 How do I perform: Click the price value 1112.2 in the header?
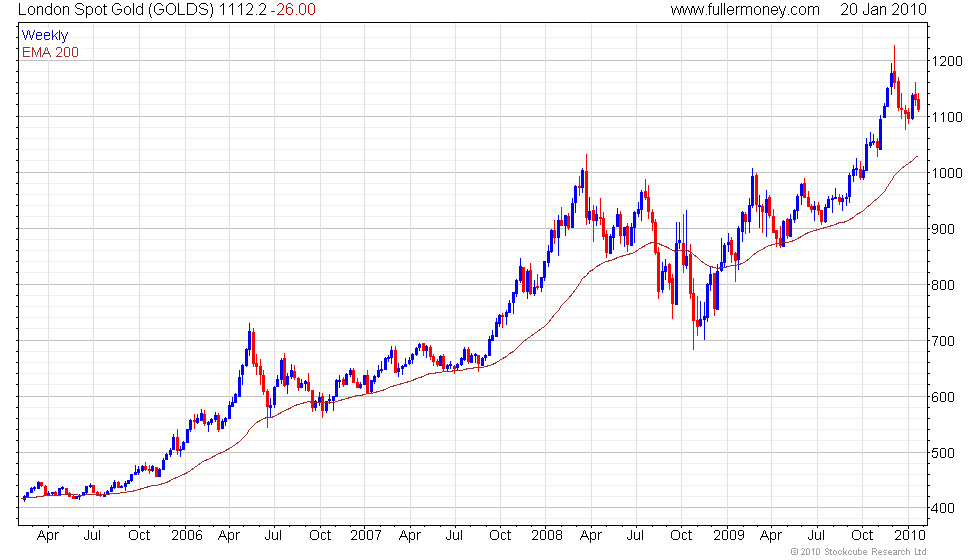242,9
